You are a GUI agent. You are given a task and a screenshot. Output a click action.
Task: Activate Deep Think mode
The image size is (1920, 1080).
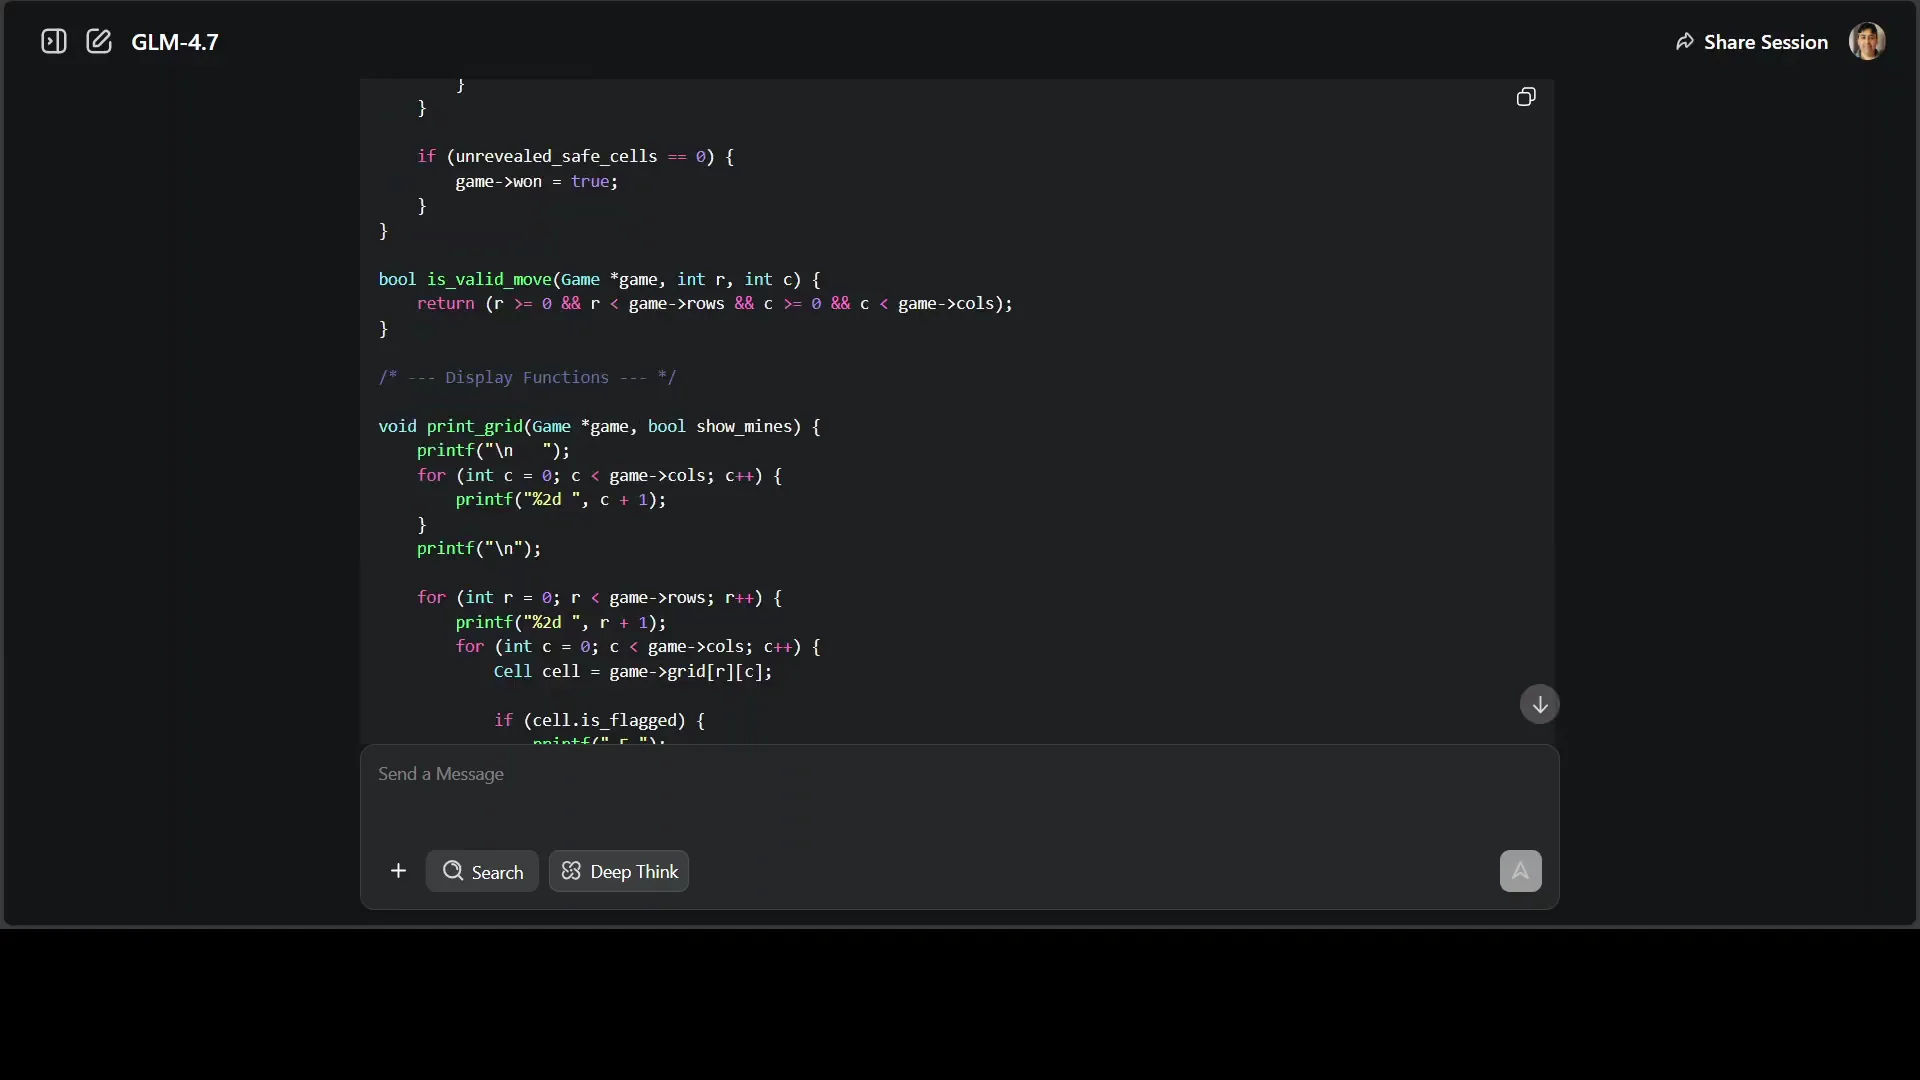(619, 871)
